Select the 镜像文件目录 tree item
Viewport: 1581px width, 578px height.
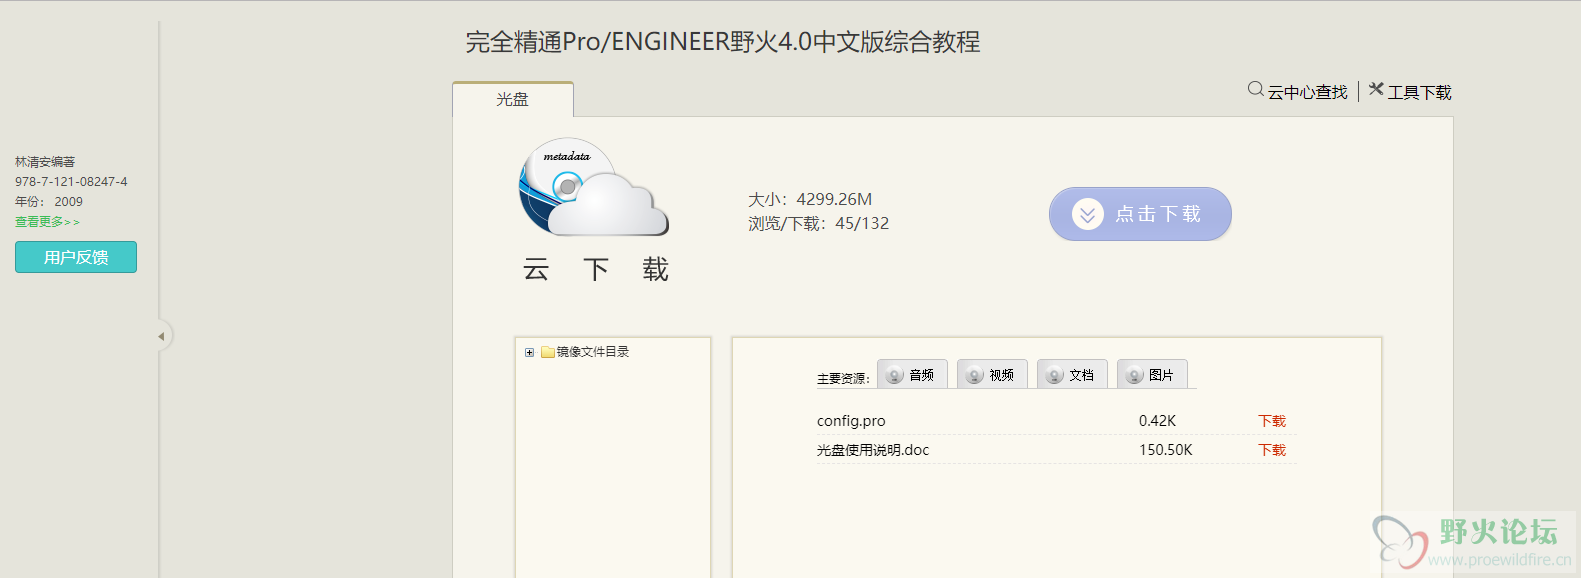click(x=593, y=352)
